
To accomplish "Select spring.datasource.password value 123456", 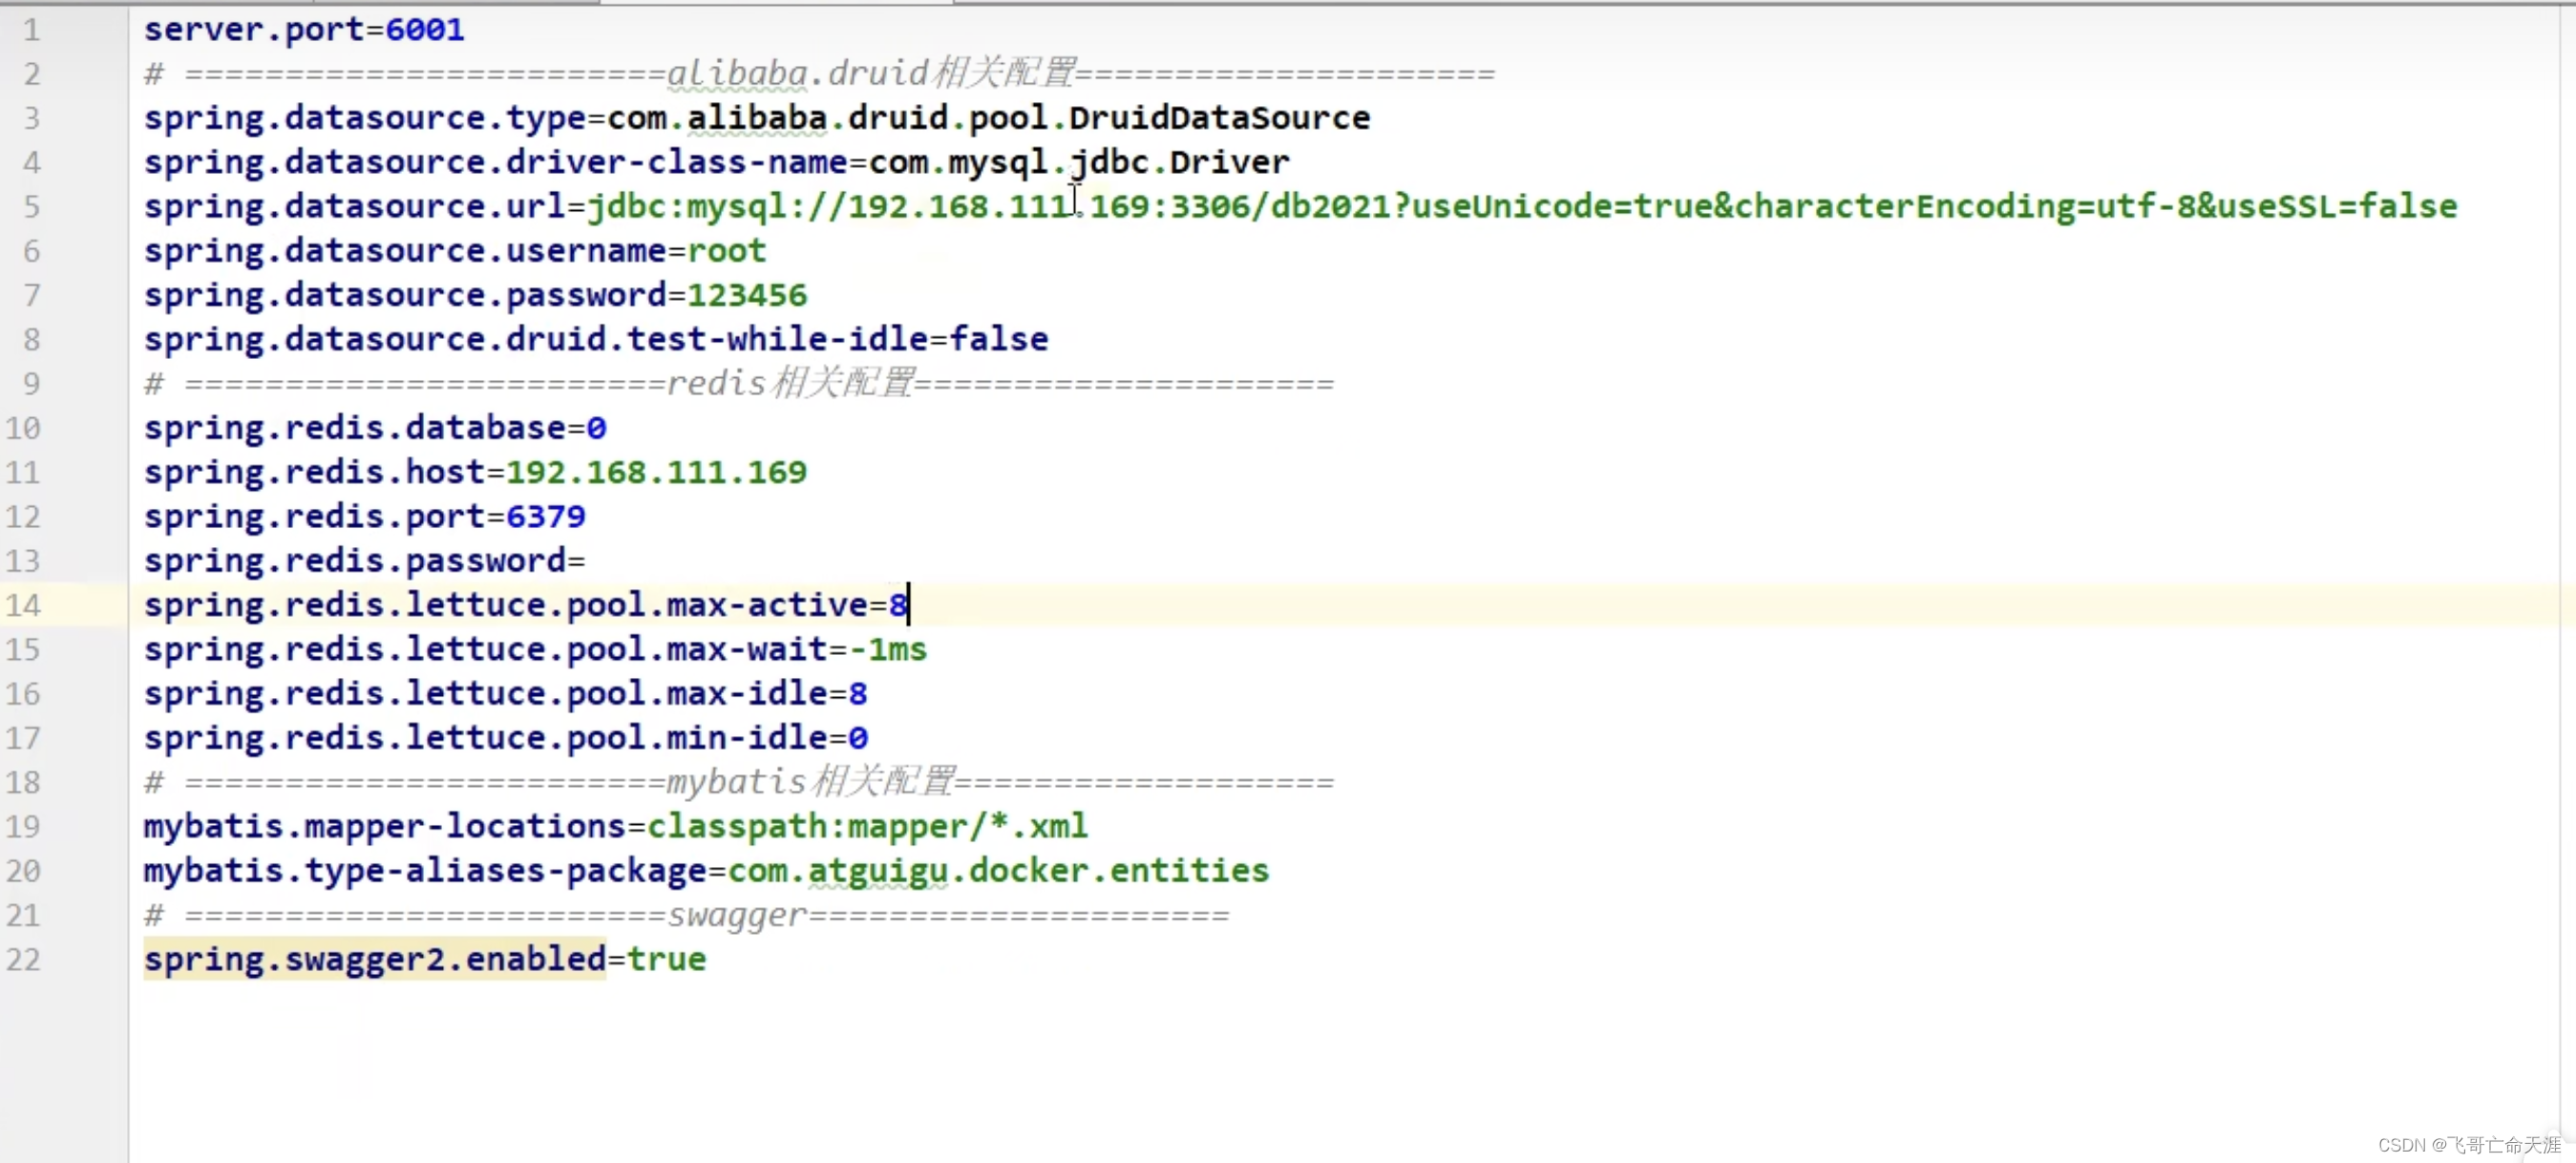I will (x=748, y=294).
